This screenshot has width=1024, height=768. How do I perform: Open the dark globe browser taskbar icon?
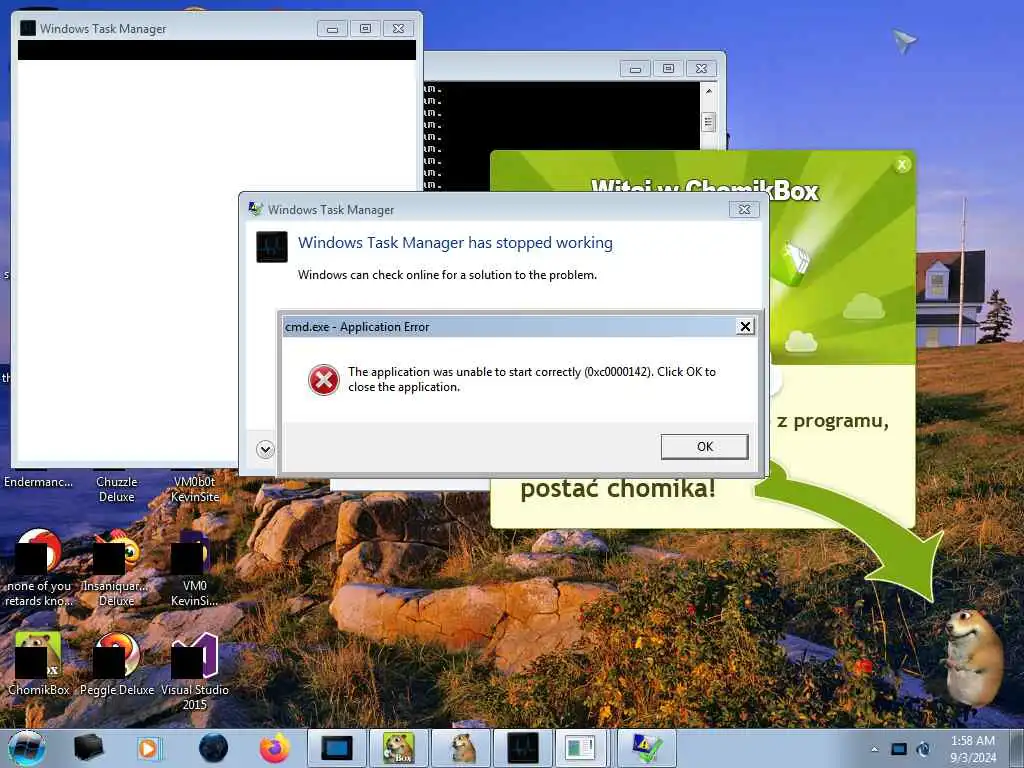213,748
